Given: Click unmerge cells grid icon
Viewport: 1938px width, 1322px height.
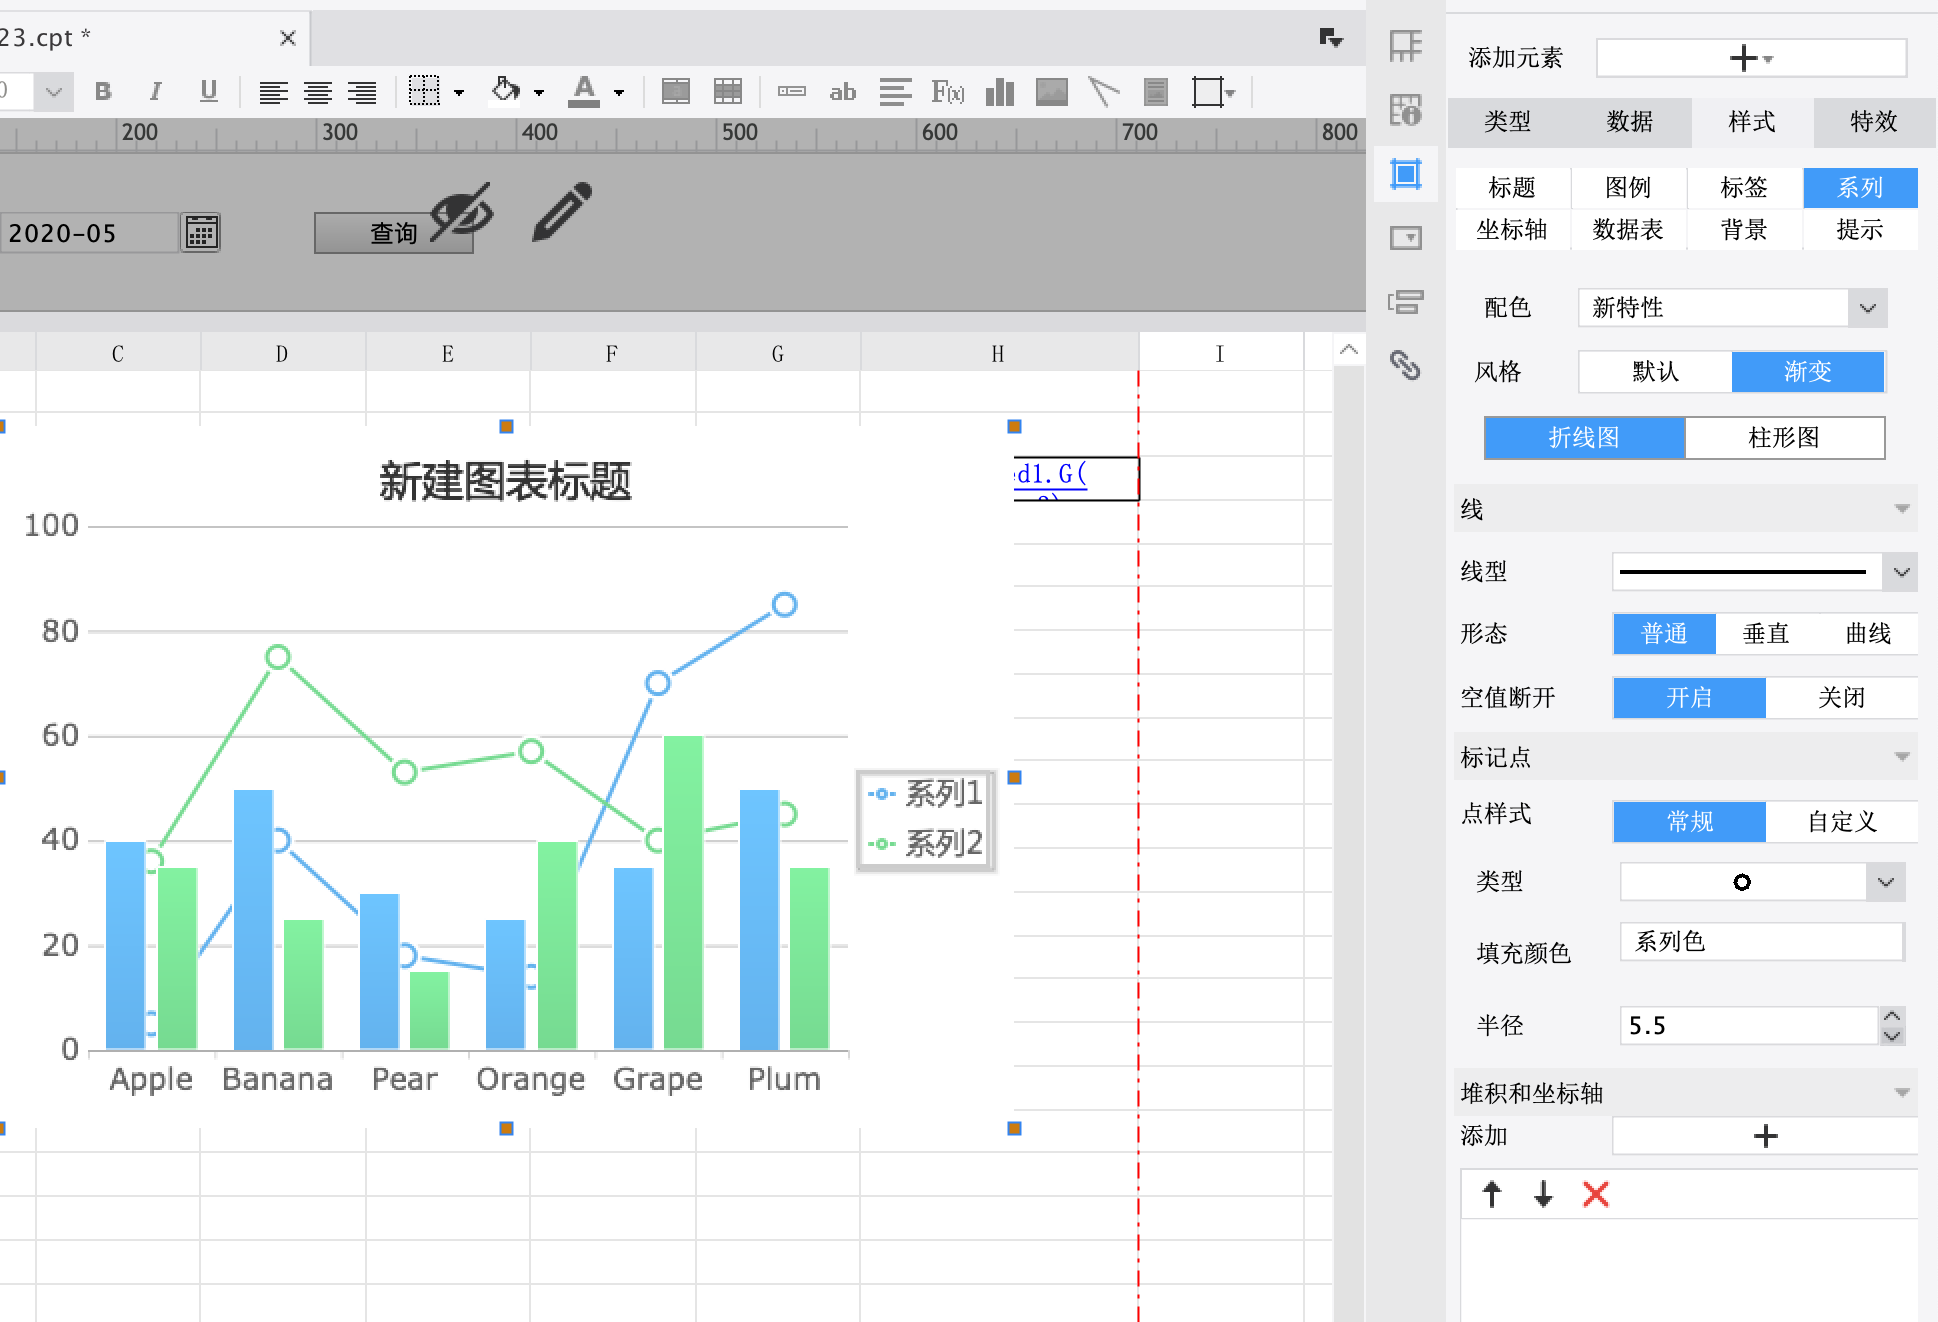Looking at the screenshot, I should pyautogui.click(x=728, y=92).
